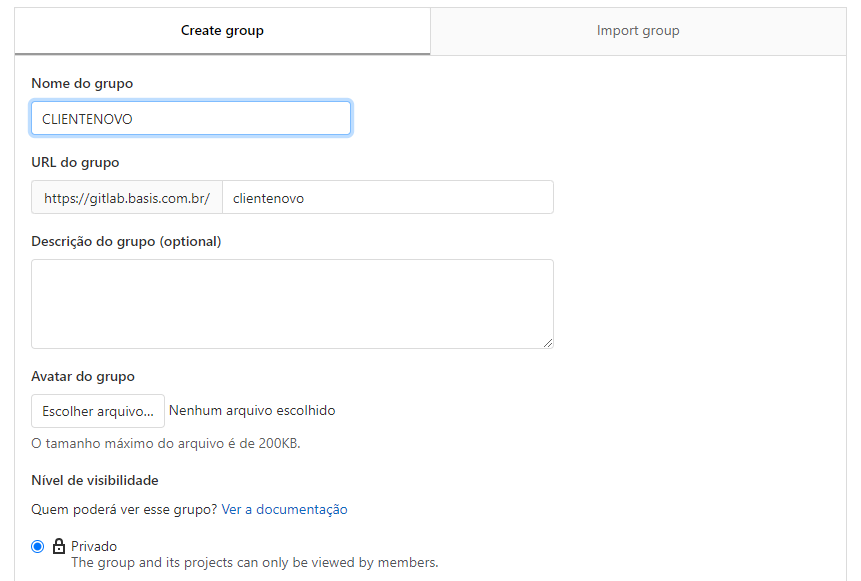Click the Descrição do grupo (optional) label
The height and width of the screenshot is (581, 861).
(126, 241)
